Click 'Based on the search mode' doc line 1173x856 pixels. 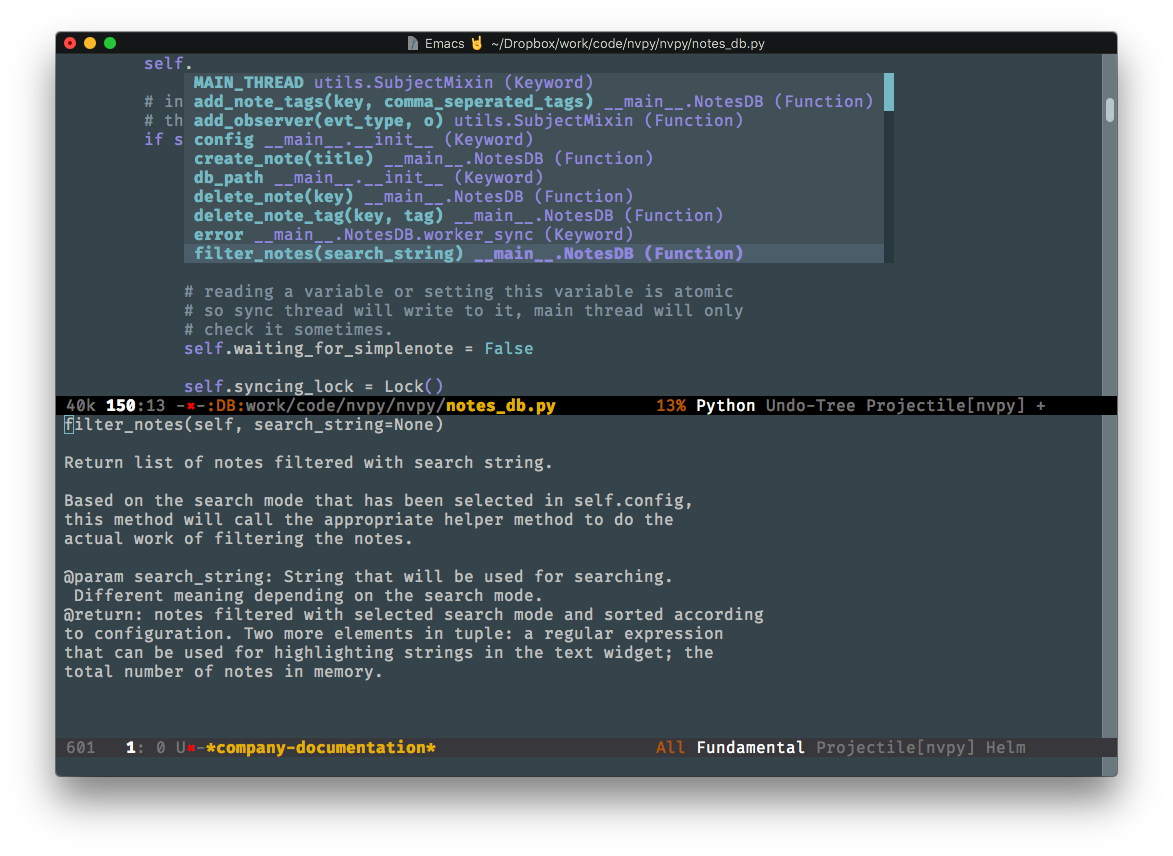coord(379,501)
